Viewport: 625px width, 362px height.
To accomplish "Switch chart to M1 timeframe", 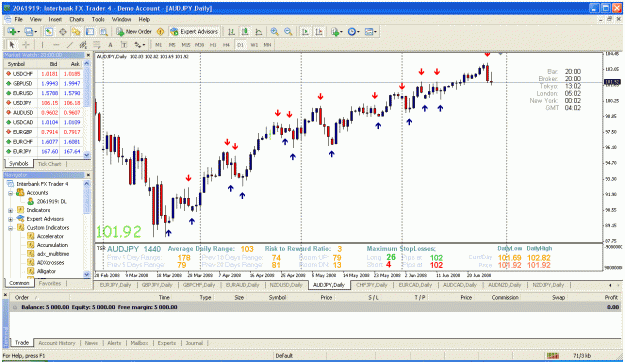I will pyautogui.click(x=158, y=45).
